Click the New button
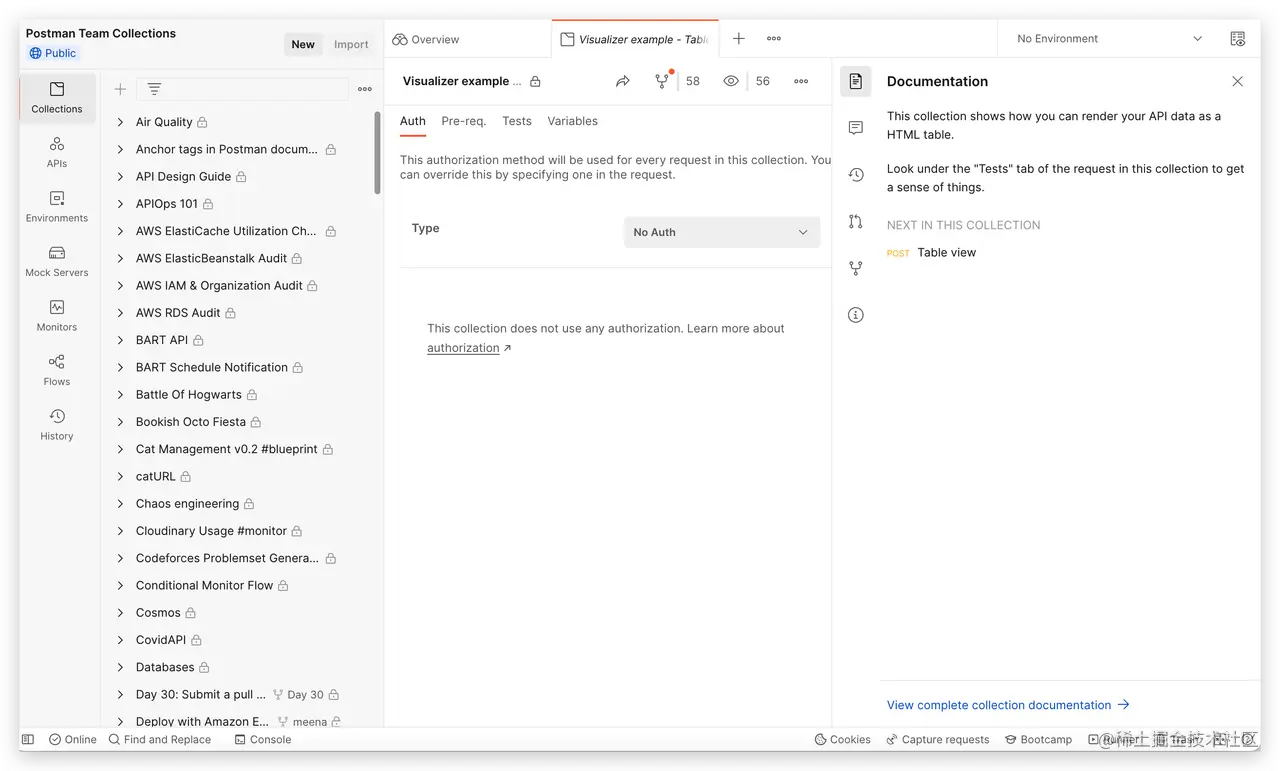This screenshot has height=771, width=1280. click(303, 44)
